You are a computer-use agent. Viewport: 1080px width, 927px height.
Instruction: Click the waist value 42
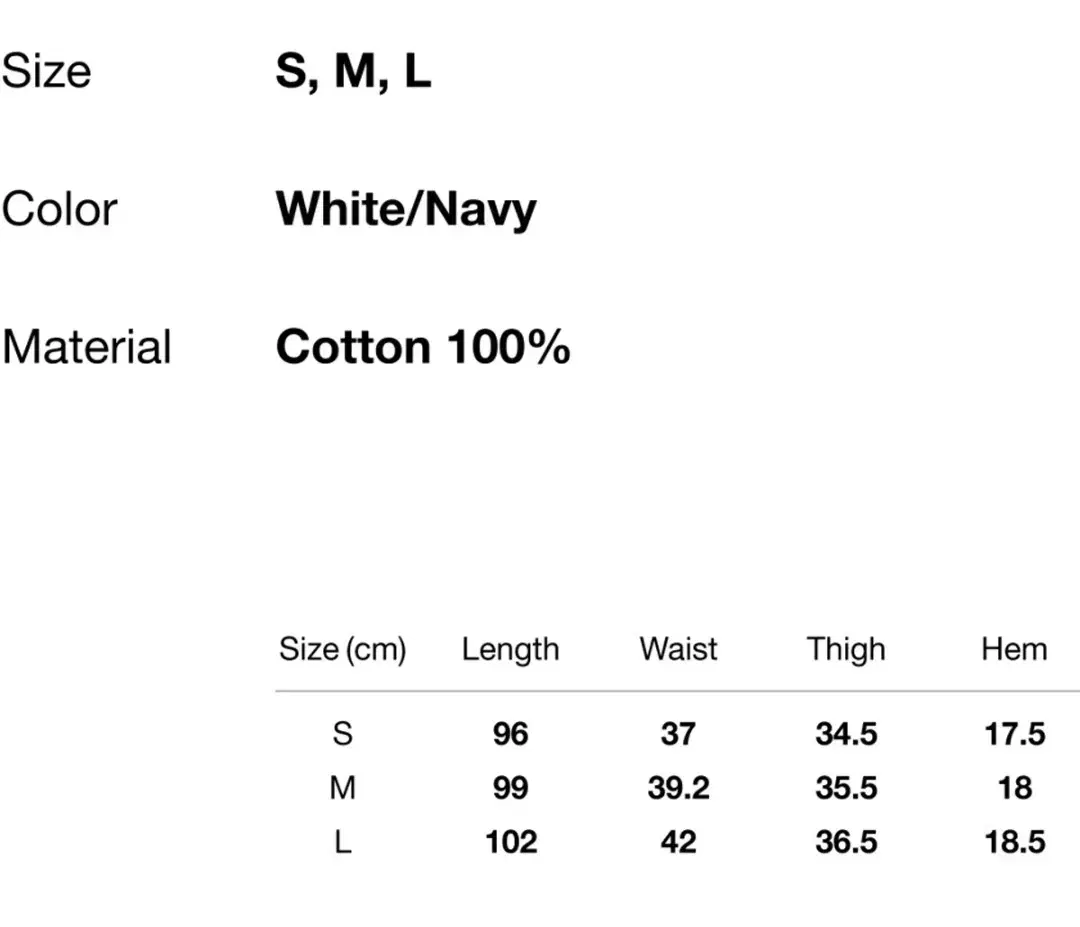678,842
